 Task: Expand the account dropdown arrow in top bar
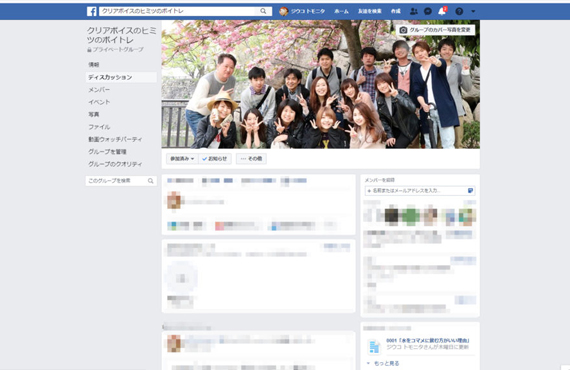[x=473, y=11]
